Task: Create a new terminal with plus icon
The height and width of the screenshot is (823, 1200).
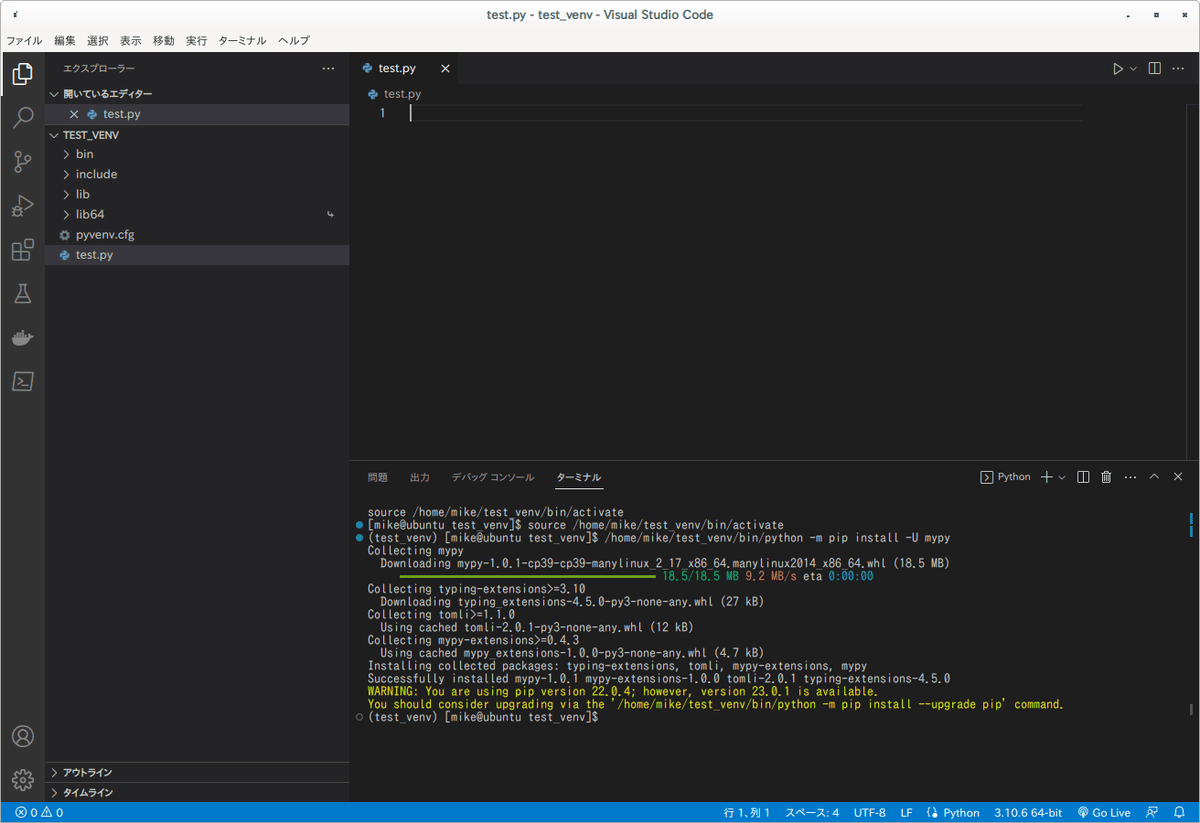Action: pos(1046,477)
